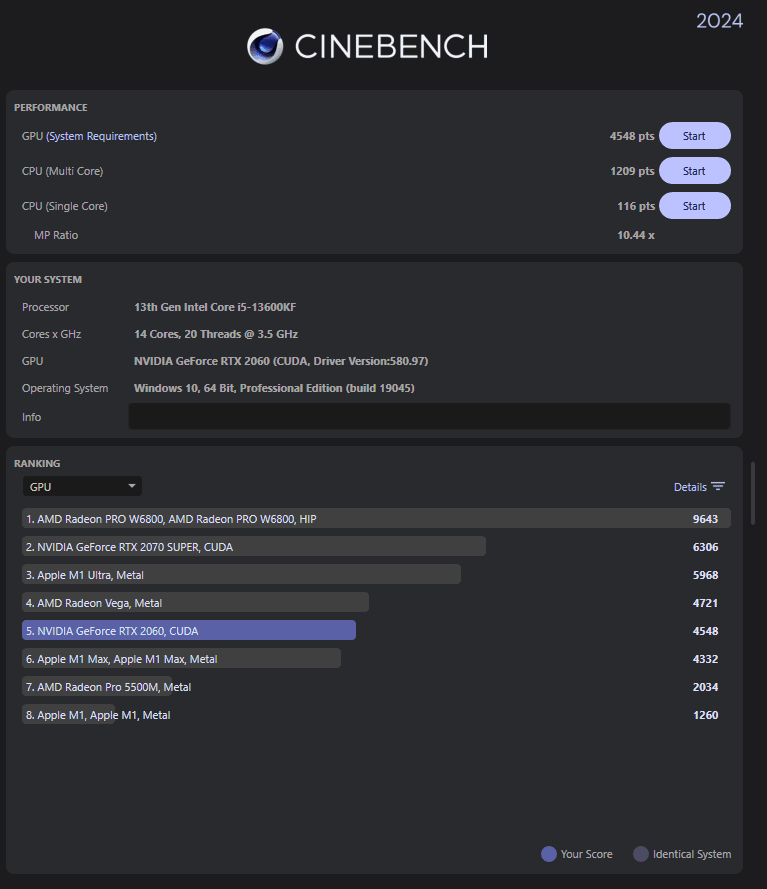This screenshot has width=767, height=889.
Task: Select AMD Radeon Vega, Metal row
Action: (376, 603)
